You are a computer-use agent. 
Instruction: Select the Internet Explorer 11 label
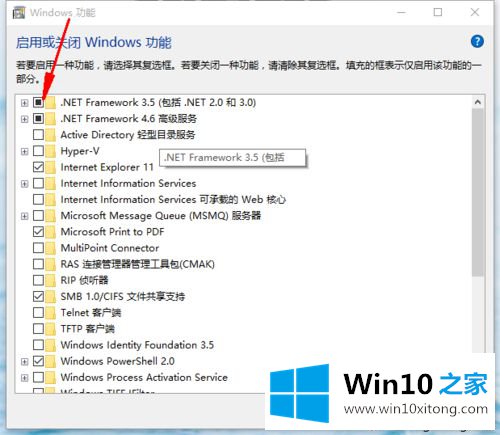point(107,167)
